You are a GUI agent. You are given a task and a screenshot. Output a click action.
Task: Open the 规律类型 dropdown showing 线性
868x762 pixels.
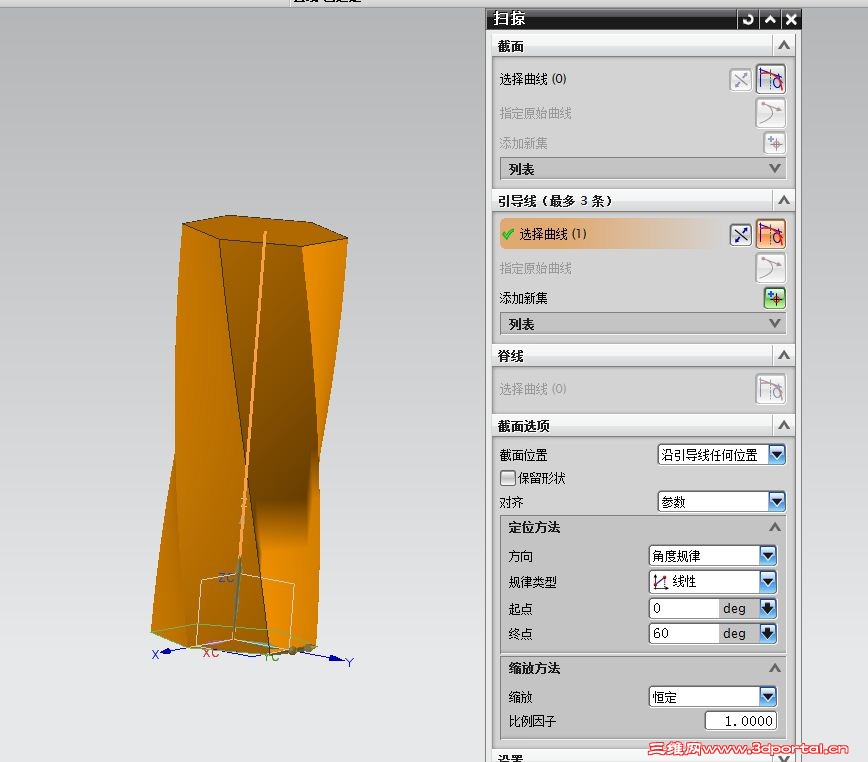pyautogui.click(x=768, y=582)
